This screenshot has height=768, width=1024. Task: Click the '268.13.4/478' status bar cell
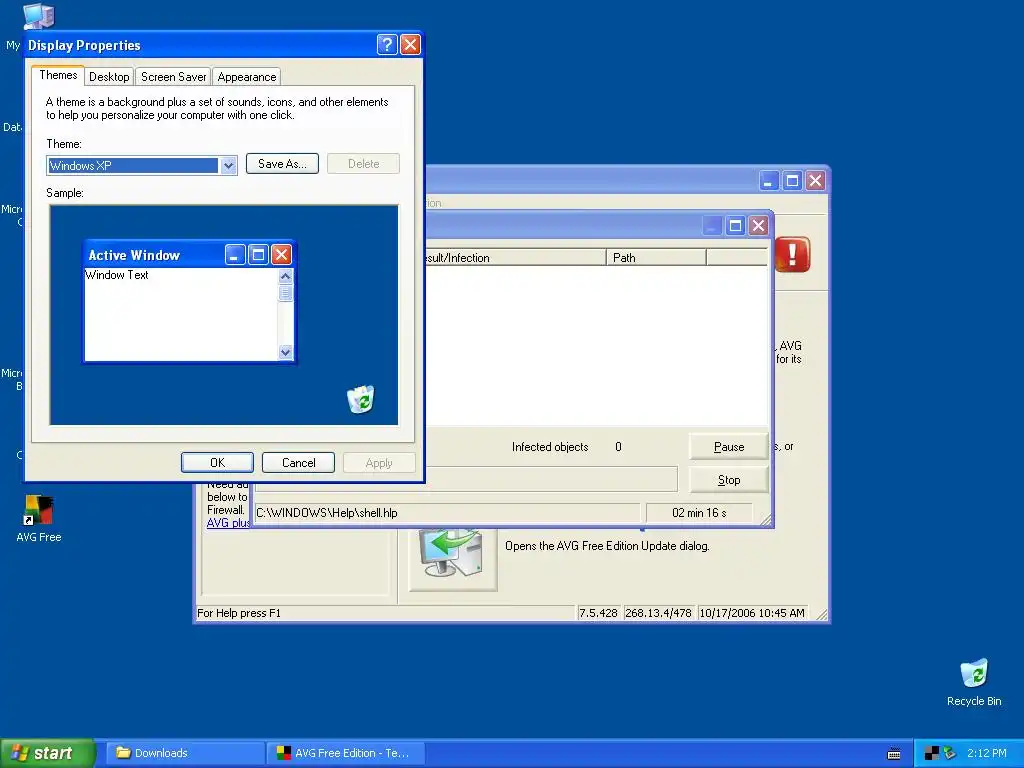tap(658, 613)
